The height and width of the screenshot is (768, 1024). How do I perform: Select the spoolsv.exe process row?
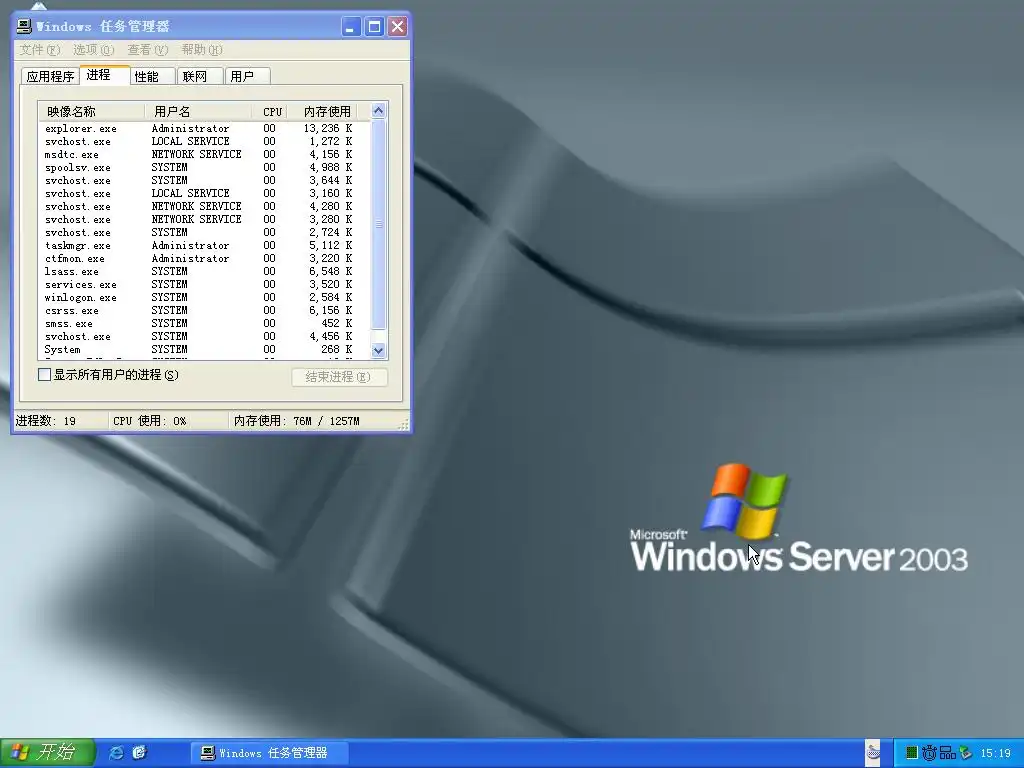pyautogui.click(x=204, y=168)
